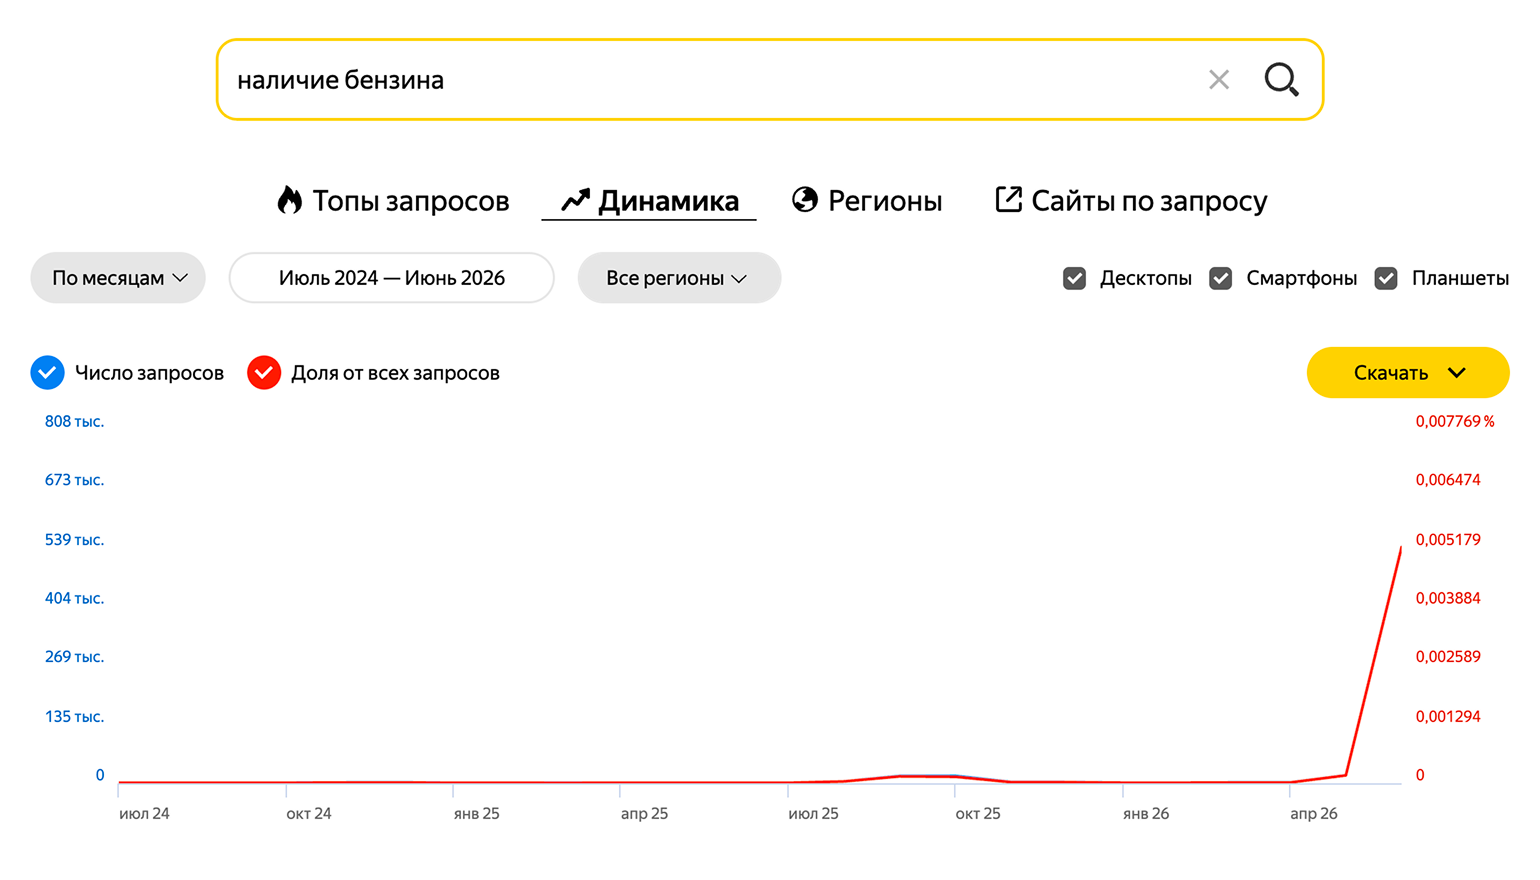Uncheck the Смартфоны checkbox
Viewport: 1540px width, 880px height.
1221,278
